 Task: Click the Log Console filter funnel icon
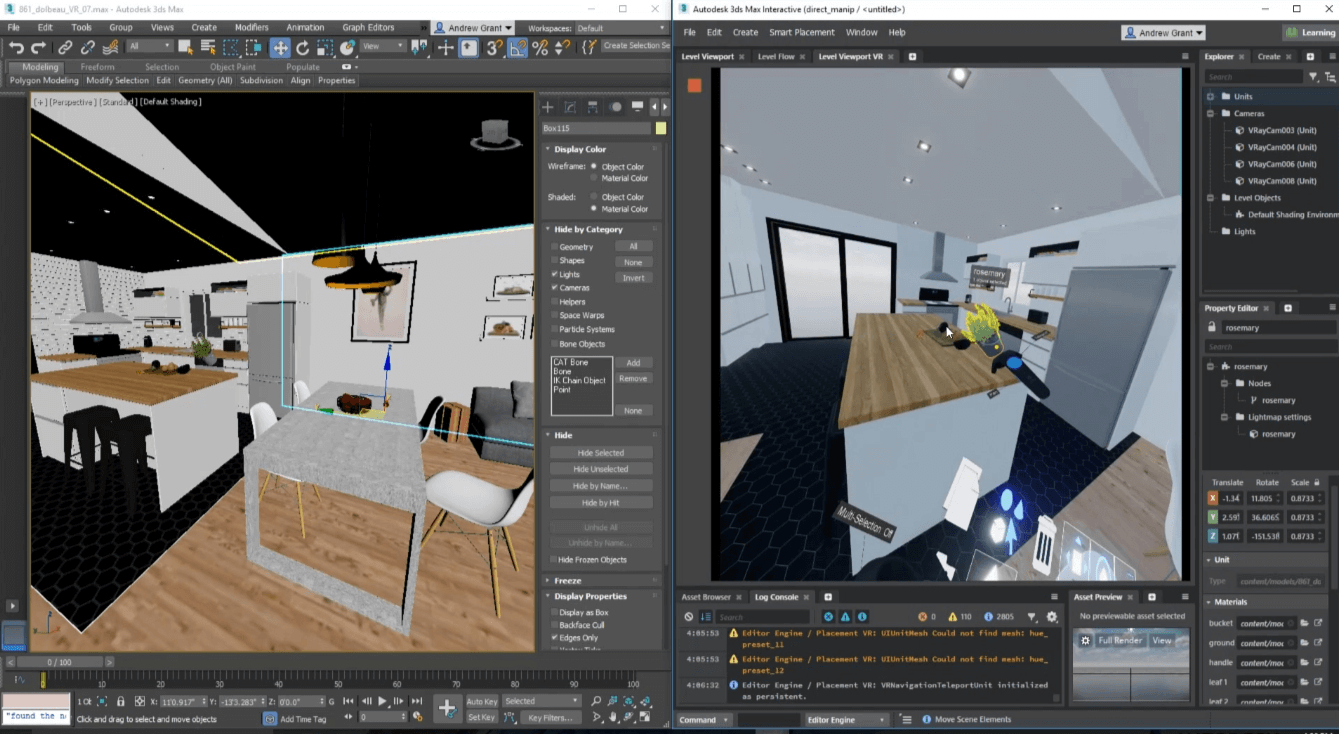click(x=1032, y=617)
